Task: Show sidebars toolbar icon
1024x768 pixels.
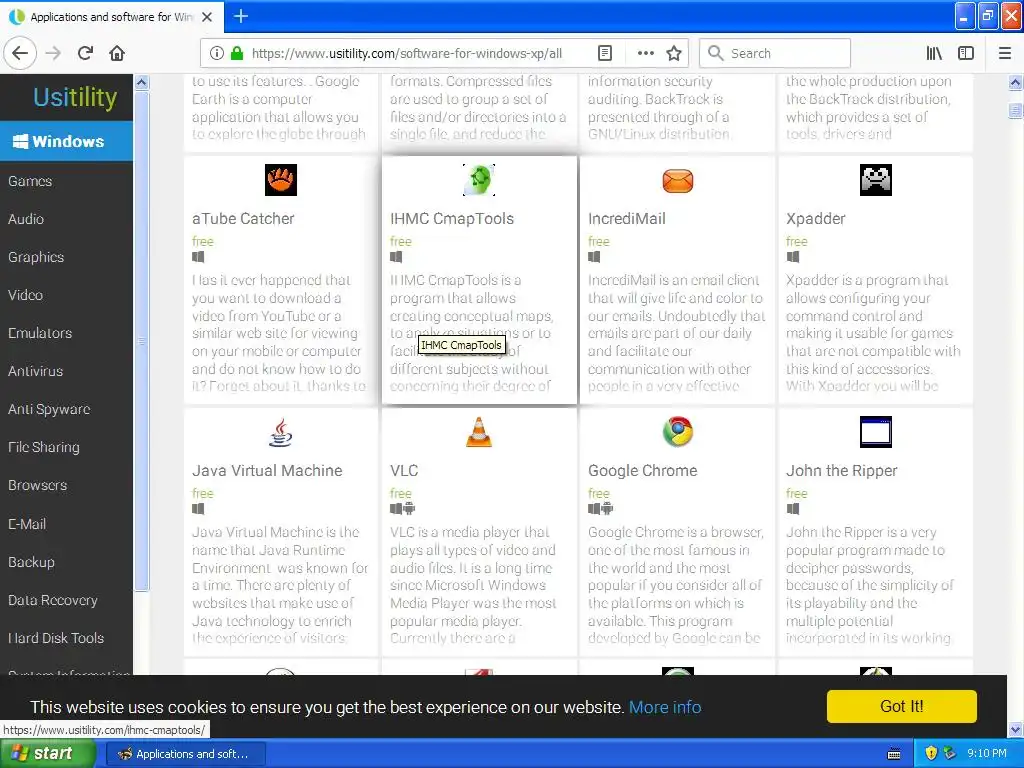Action: [x=966, y=53]
